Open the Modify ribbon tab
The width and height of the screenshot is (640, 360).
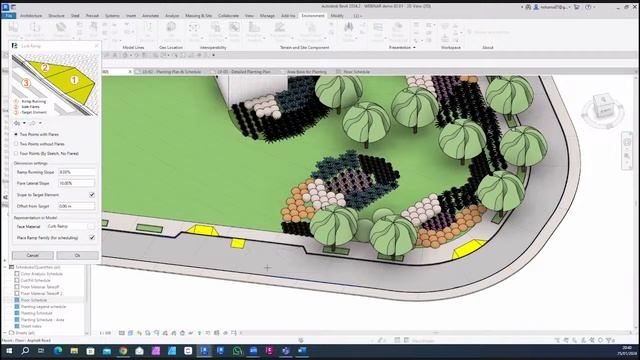337,16
